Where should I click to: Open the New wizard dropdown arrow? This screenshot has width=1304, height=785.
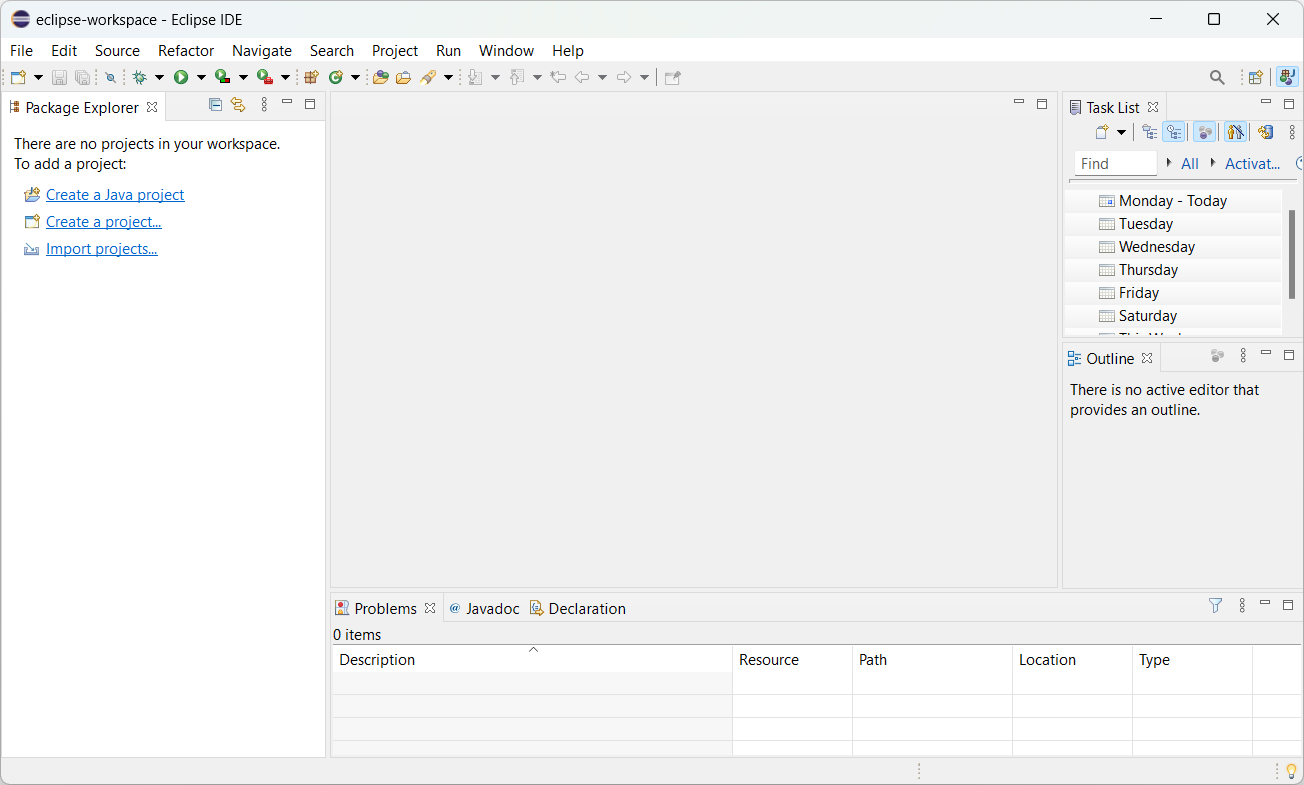click(x=38, y=77)
